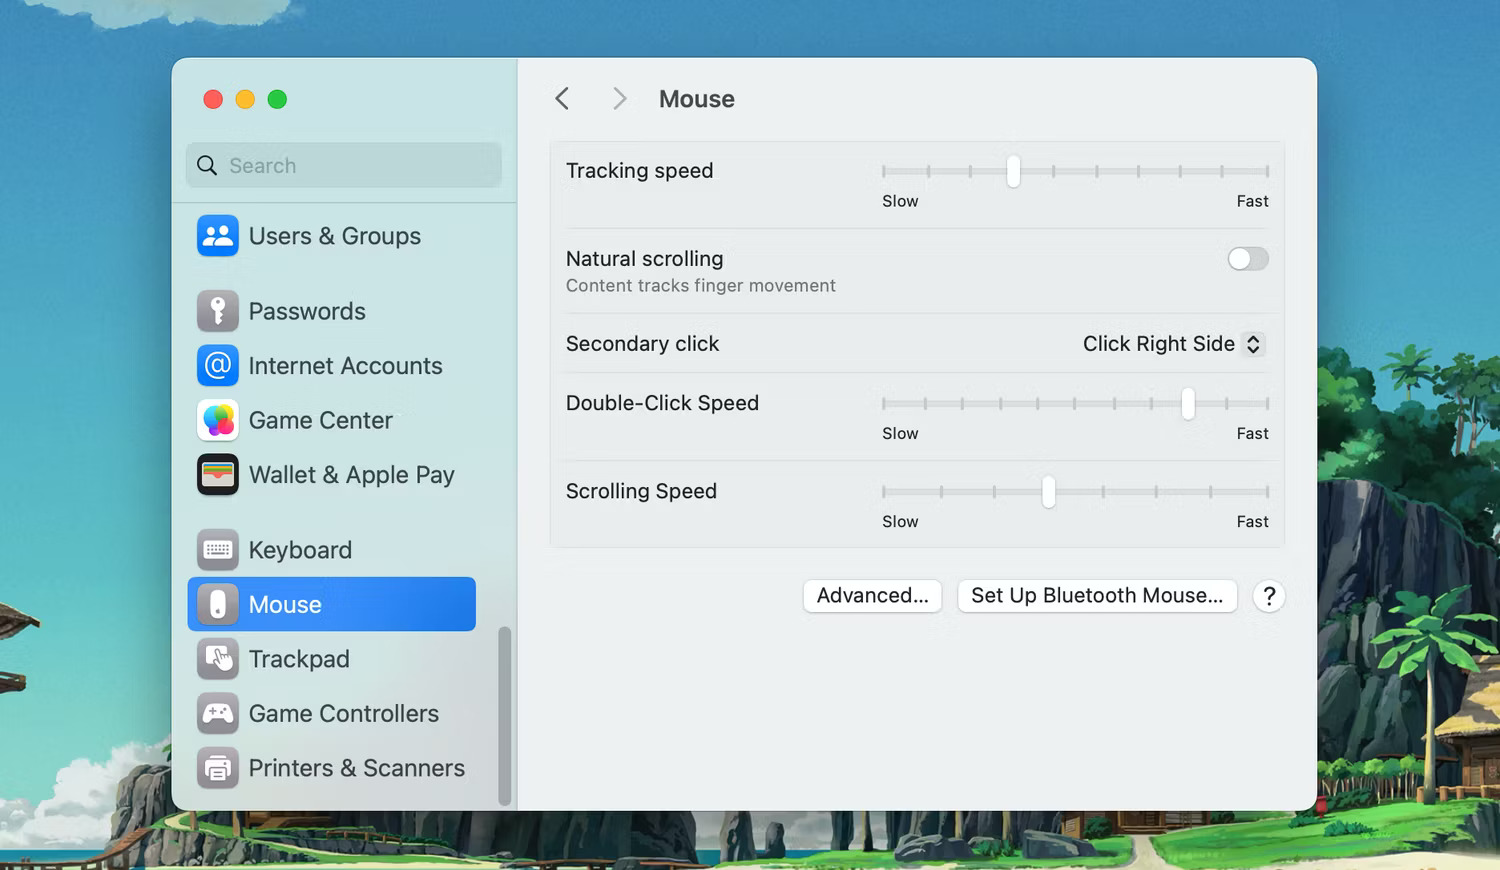Image resolution: width=1500 pixels, height=870 pixels.
Task: Open Trackpad settings via its icon
Action: (x=218, y=658)
